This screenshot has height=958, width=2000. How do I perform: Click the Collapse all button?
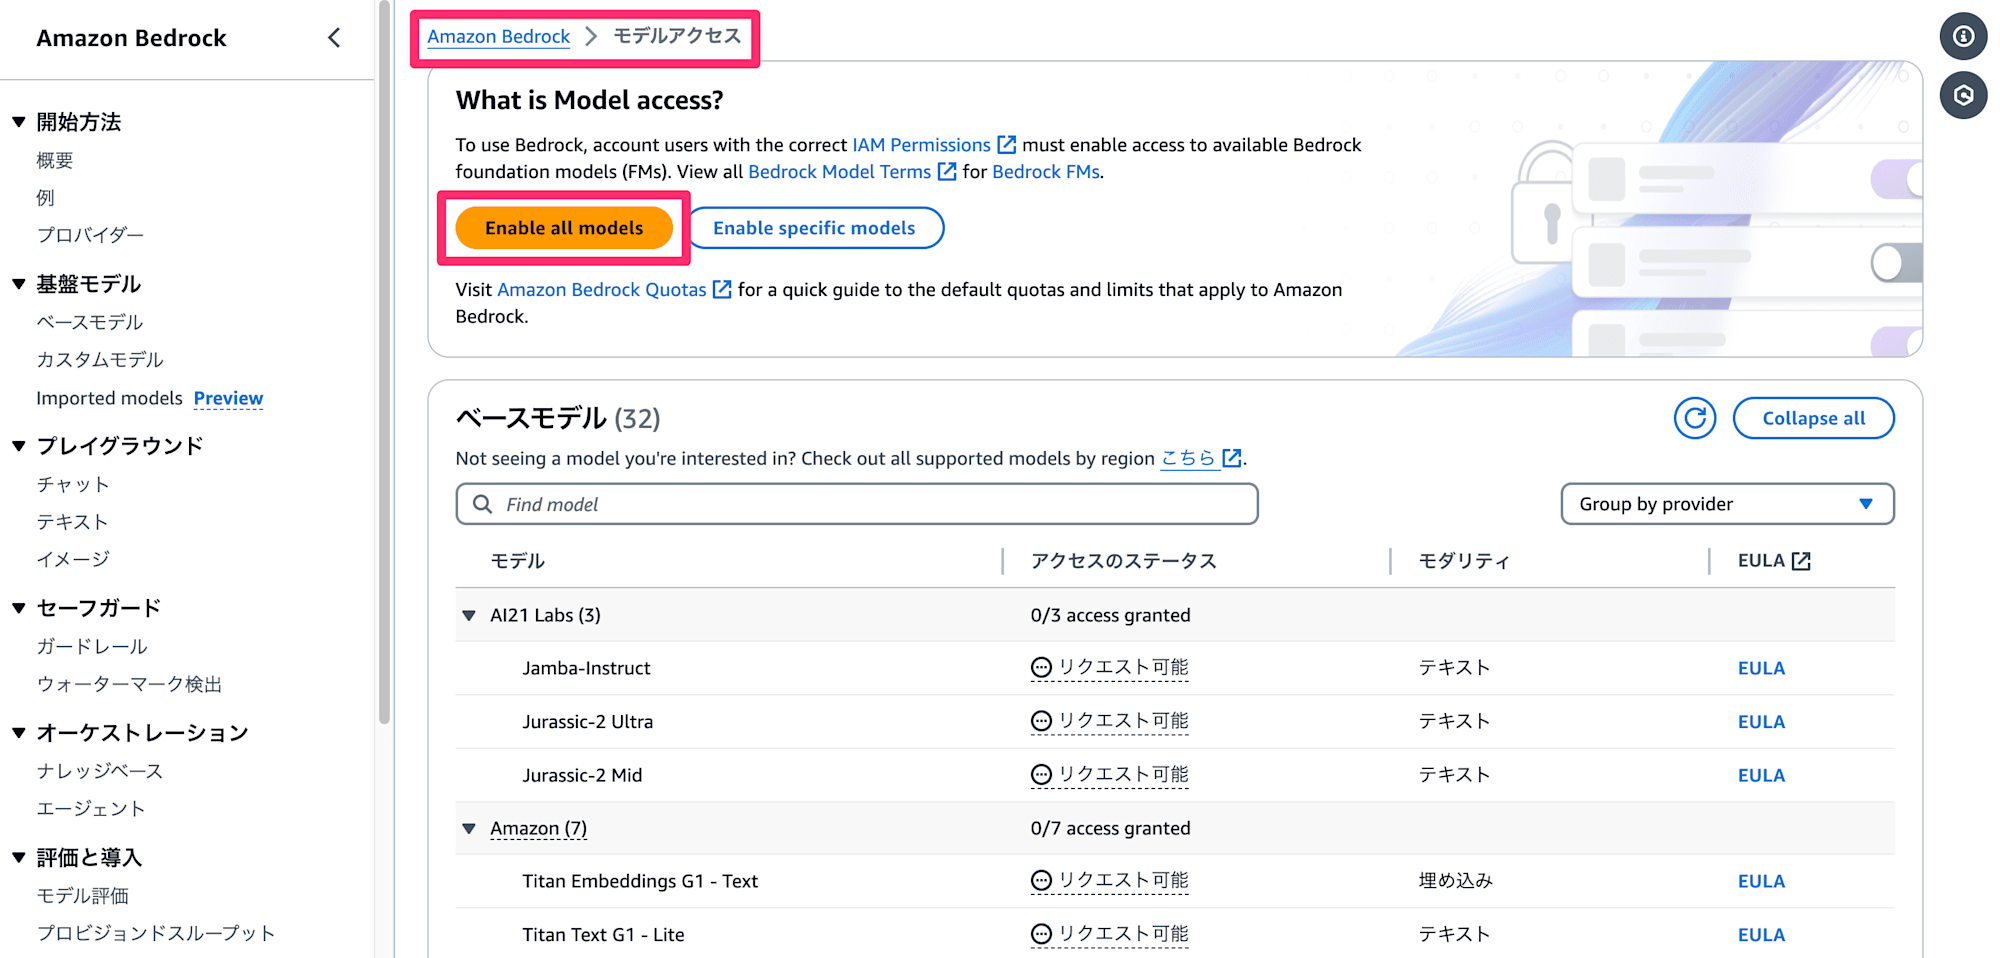1813,418
